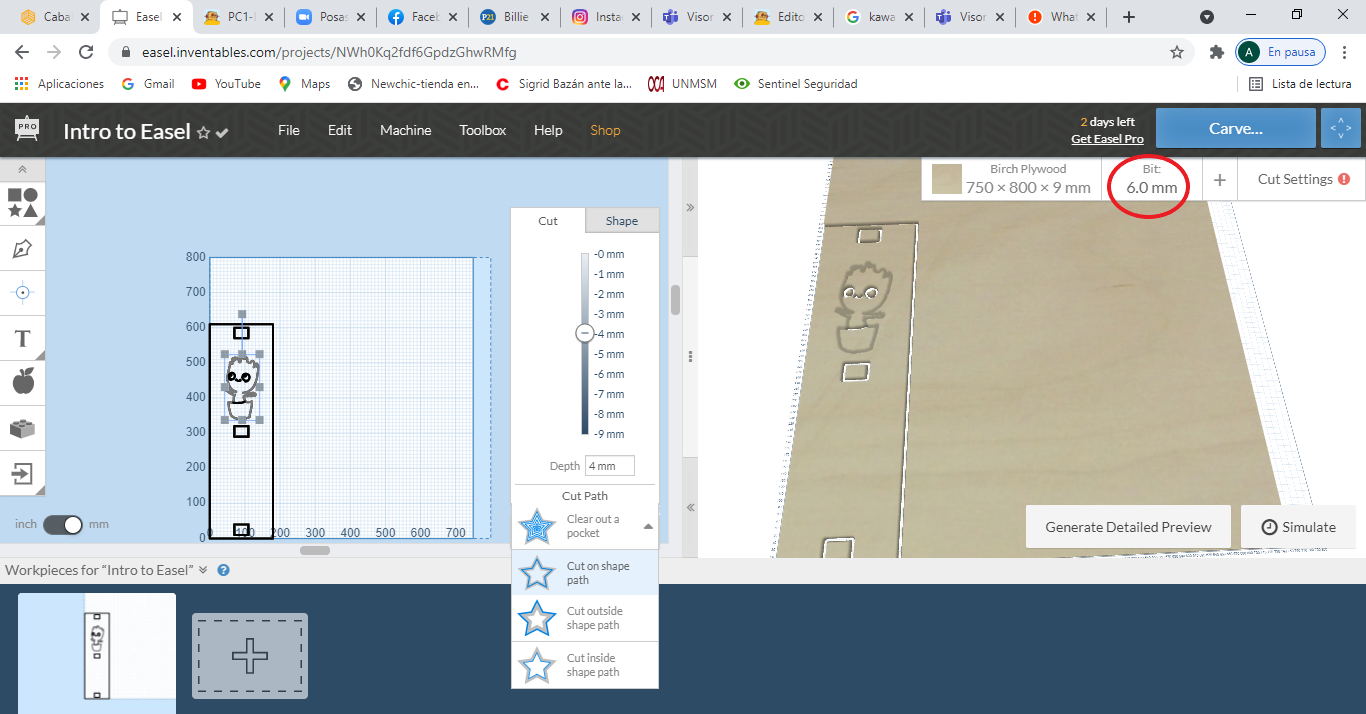Viewport: 1366px width, 714px height.
Task: Click the Cut Settings warning icon
Action: point(1344,179)
